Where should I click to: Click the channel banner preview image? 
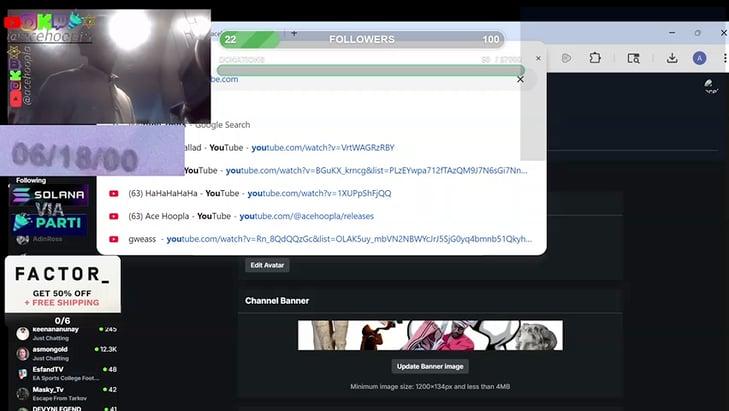point(430,335)
